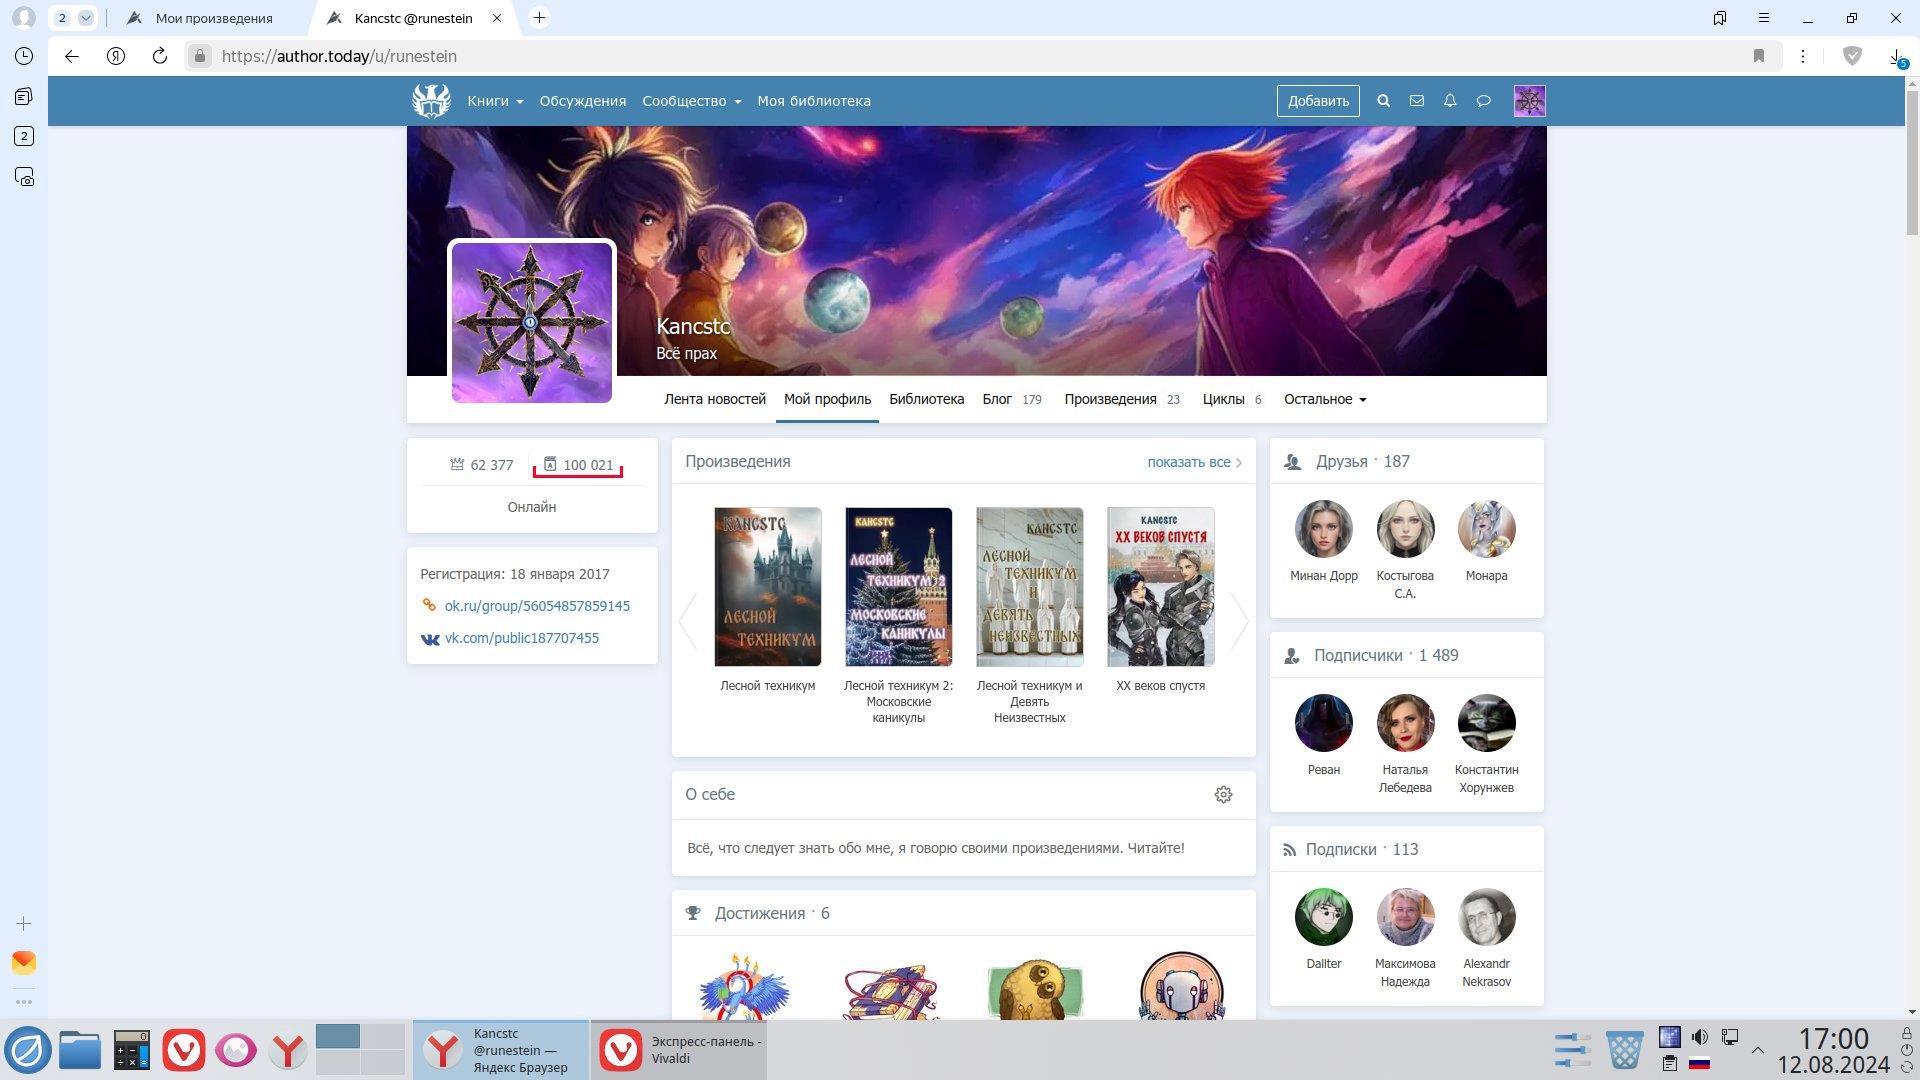Open the Произведения tab with 23 works
Screen dimensions: 1920x1080
(1122, 399)
